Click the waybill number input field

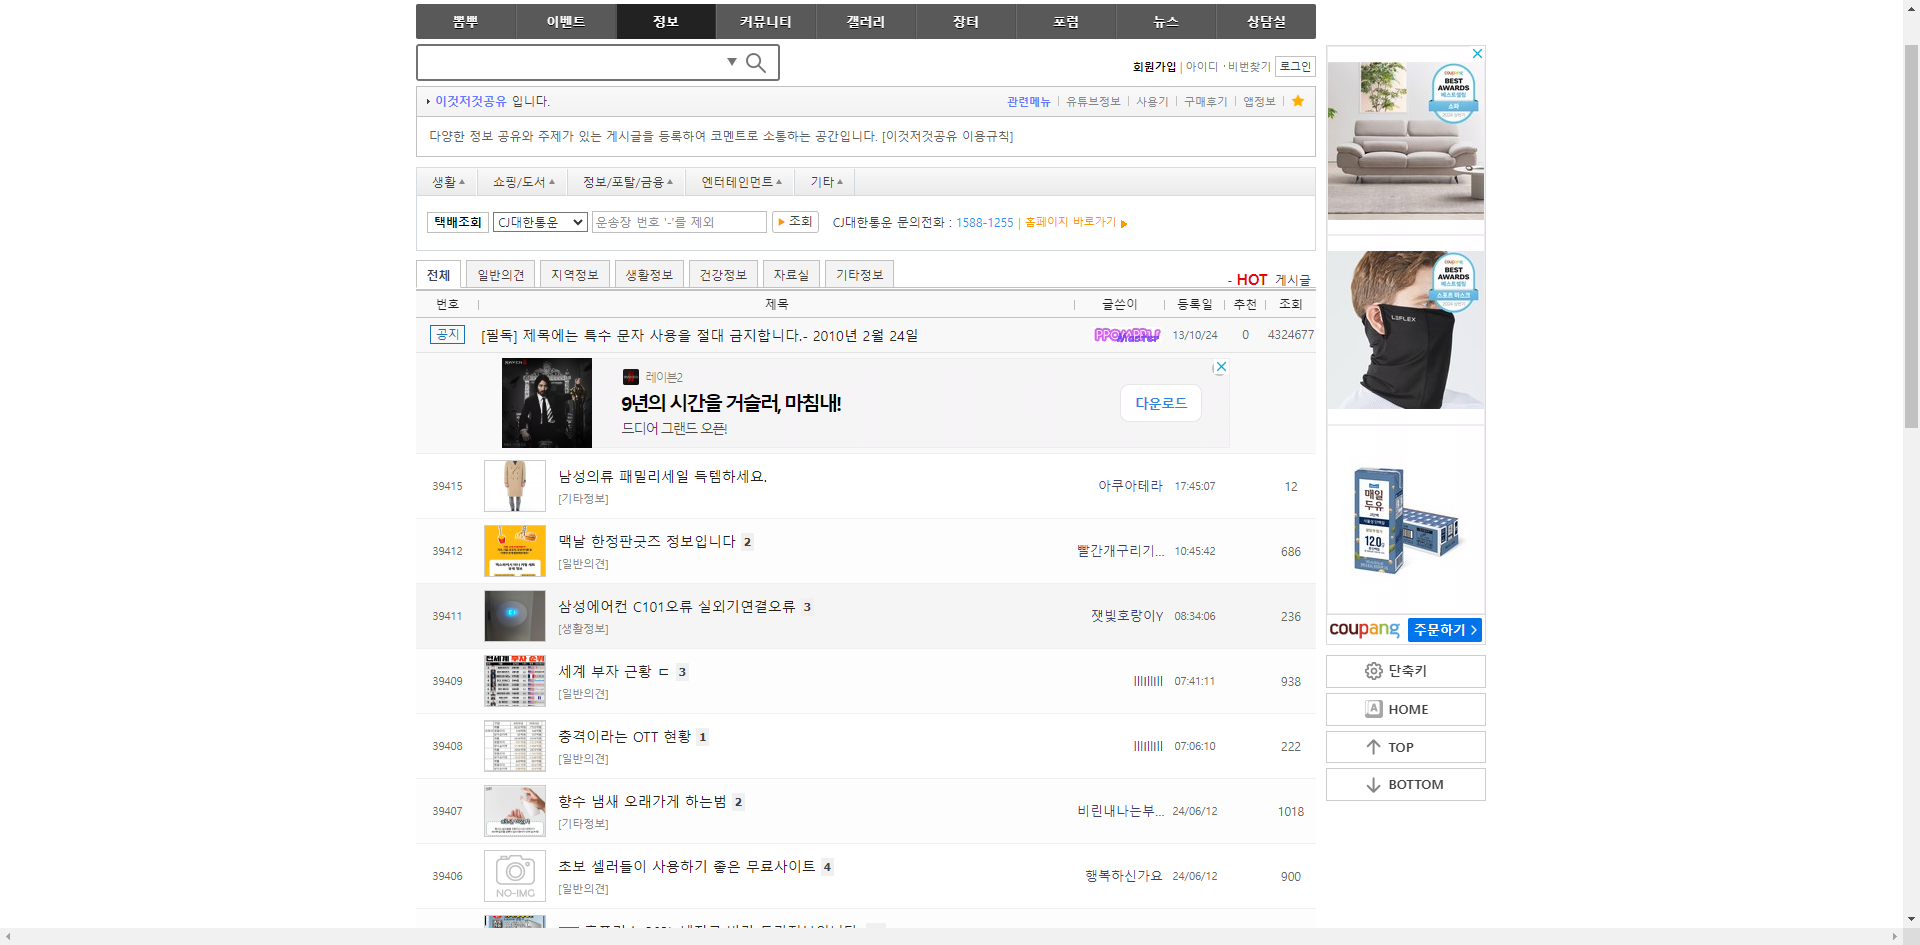679,222
